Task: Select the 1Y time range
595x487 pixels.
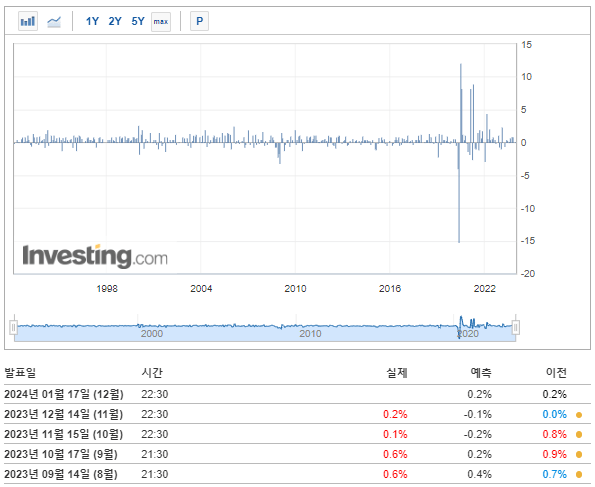Action: click(92, 21)
